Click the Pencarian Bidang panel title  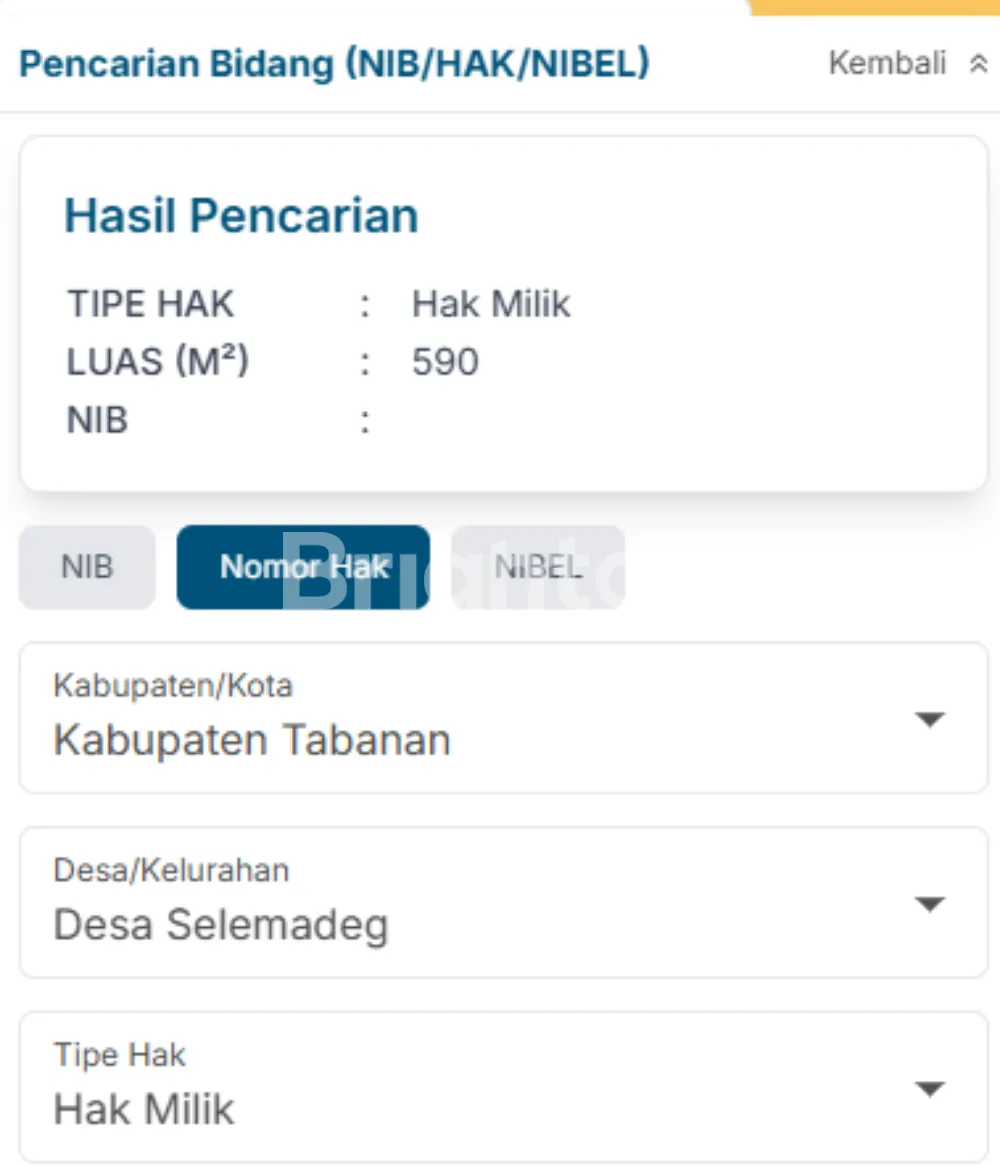[334, 64]
